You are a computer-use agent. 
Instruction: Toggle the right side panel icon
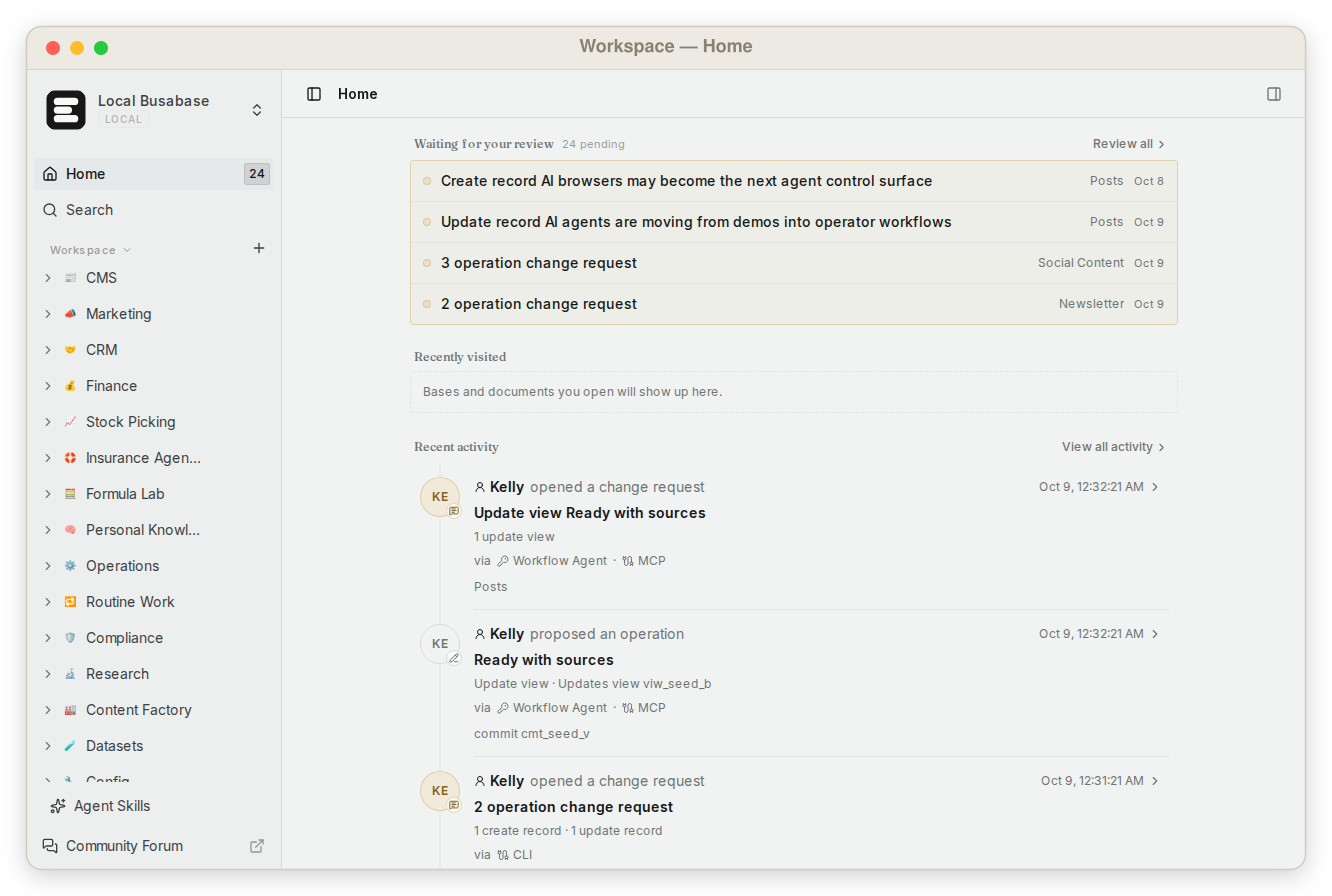[x=1274, y=94]
